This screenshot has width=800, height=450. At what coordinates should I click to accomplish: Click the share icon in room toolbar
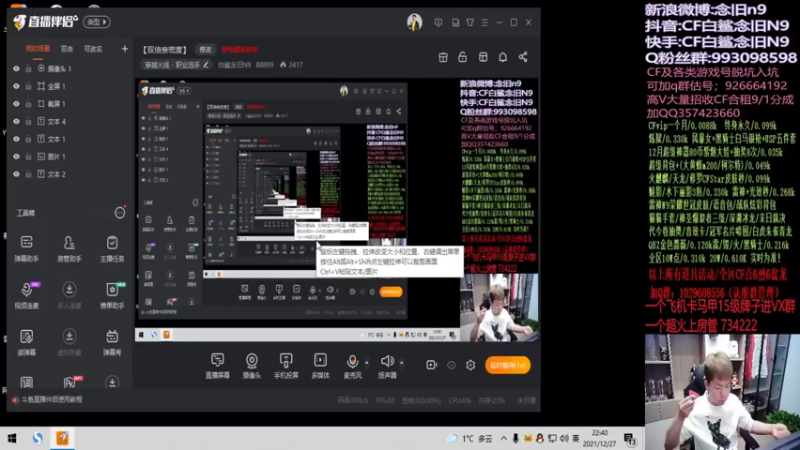point(523,57)
